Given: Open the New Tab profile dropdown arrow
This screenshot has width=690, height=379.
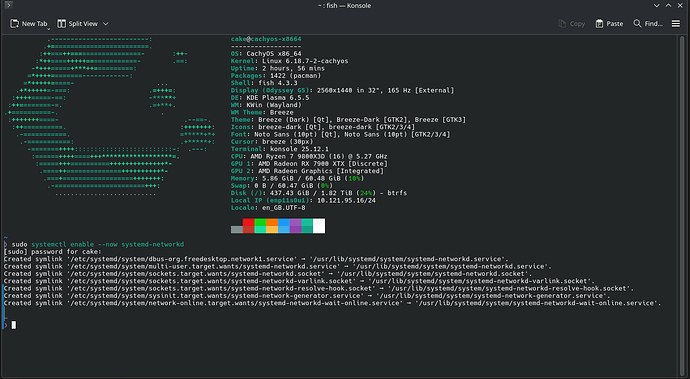Looking at the screenshot, I should tap(48, 29).
